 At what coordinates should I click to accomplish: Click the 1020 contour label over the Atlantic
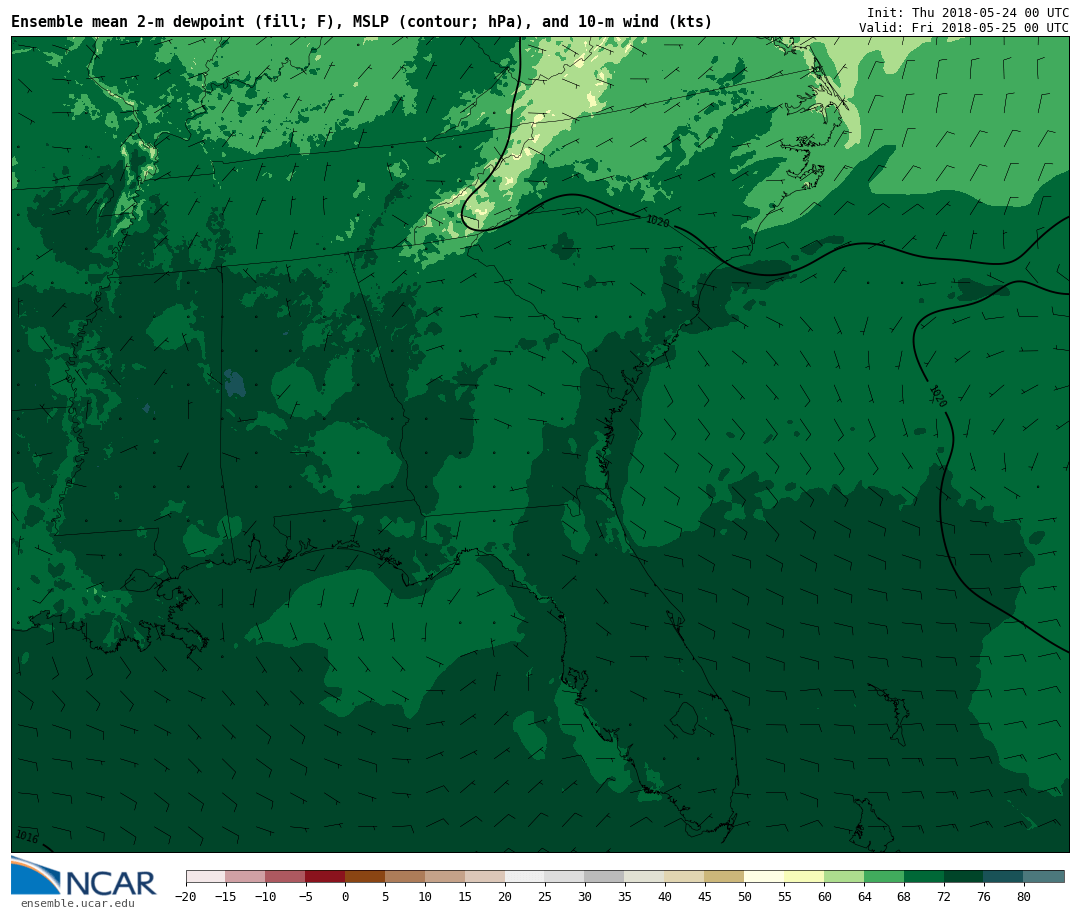coord(938,396)
